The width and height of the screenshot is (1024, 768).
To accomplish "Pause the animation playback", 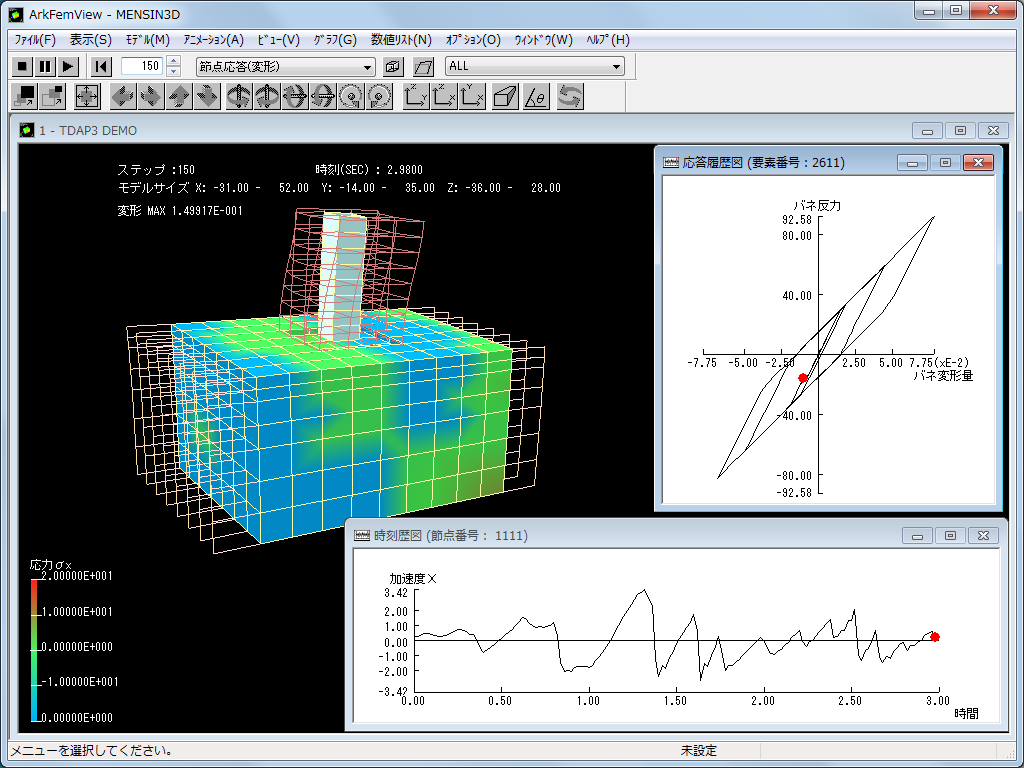I will tap(45, 66).
